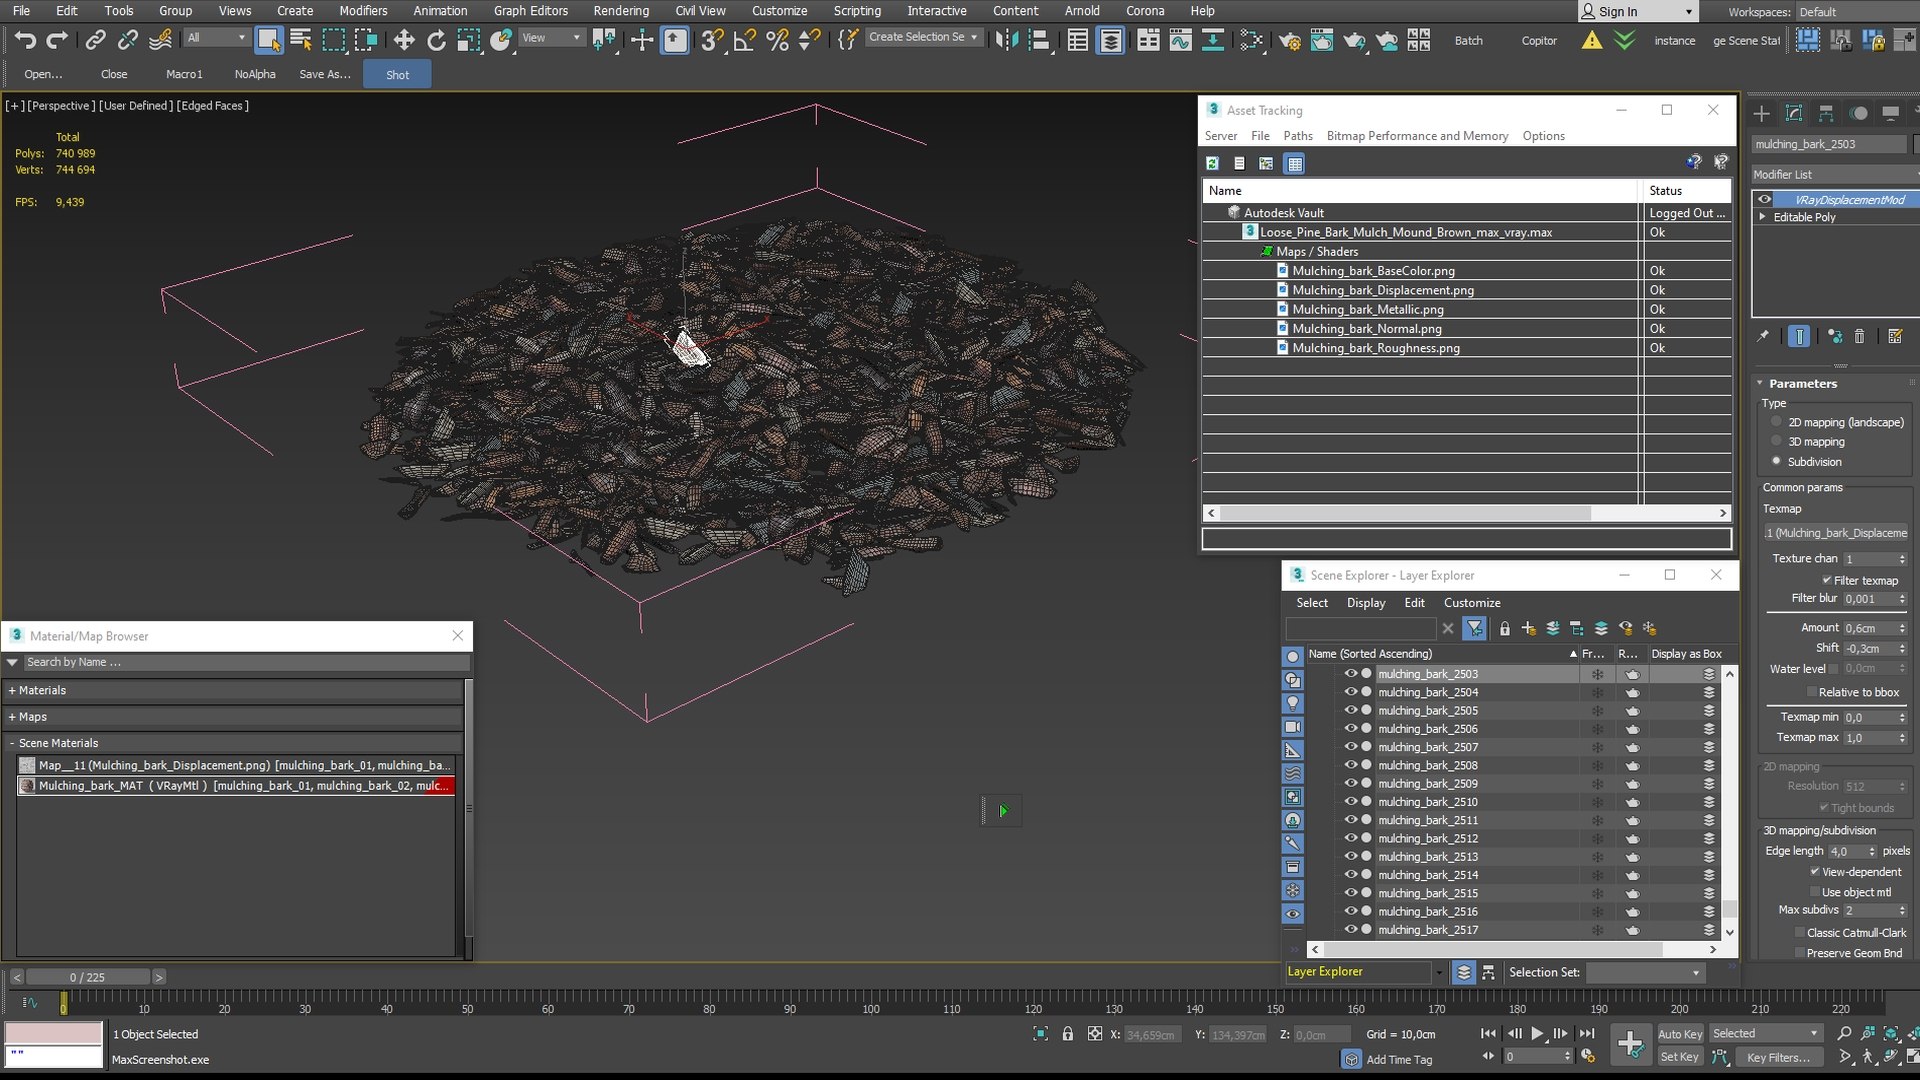Toggle the View-dependent checkbox

coord(1815,871)
